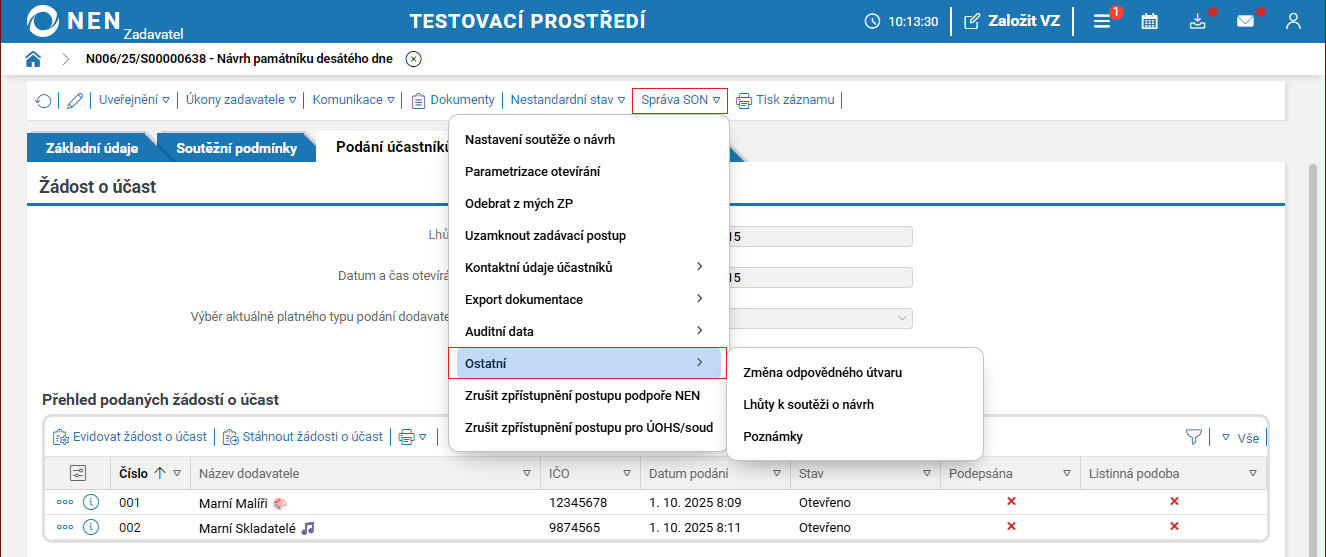Click the IČO value 9874565

575,527
